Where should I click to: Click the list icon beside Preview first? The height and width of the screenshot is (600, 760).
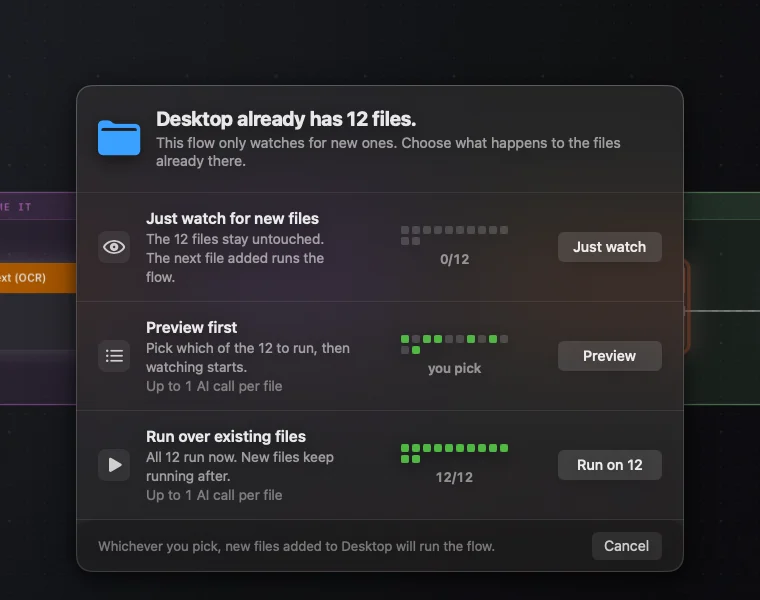coord(114,356)
